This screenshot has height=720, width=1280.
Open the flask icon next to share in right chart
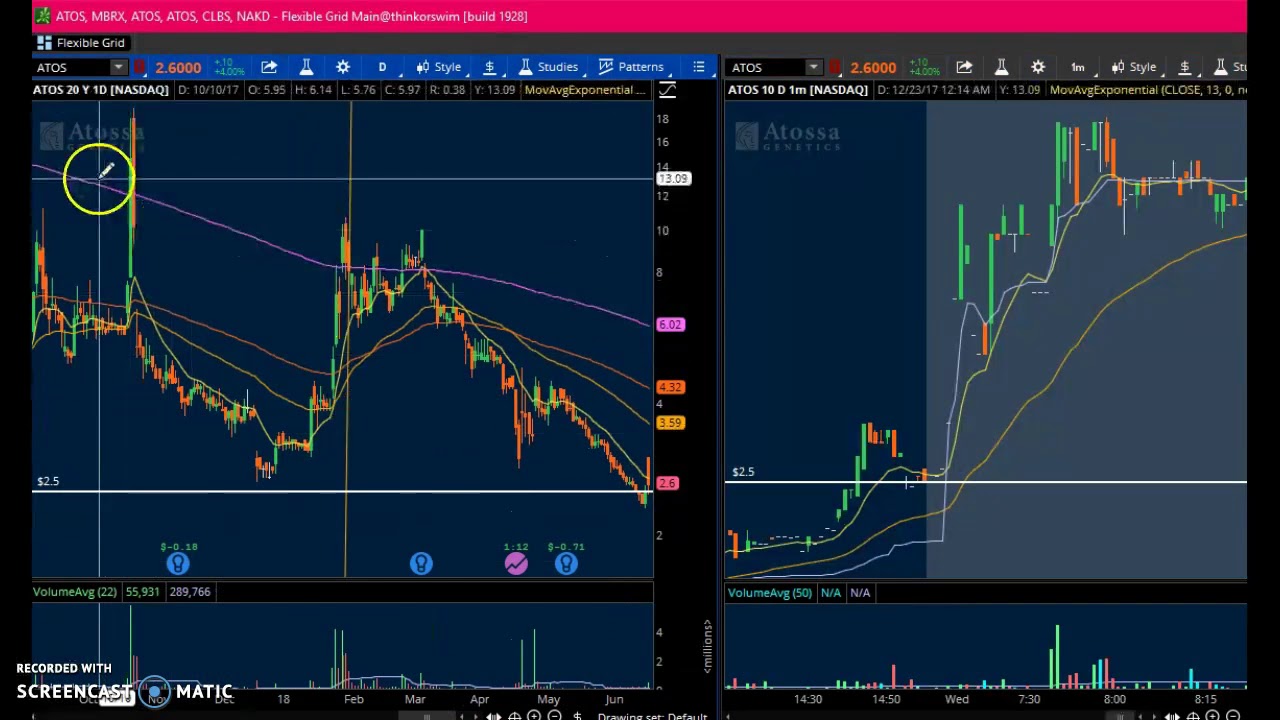click(1001, 67)
